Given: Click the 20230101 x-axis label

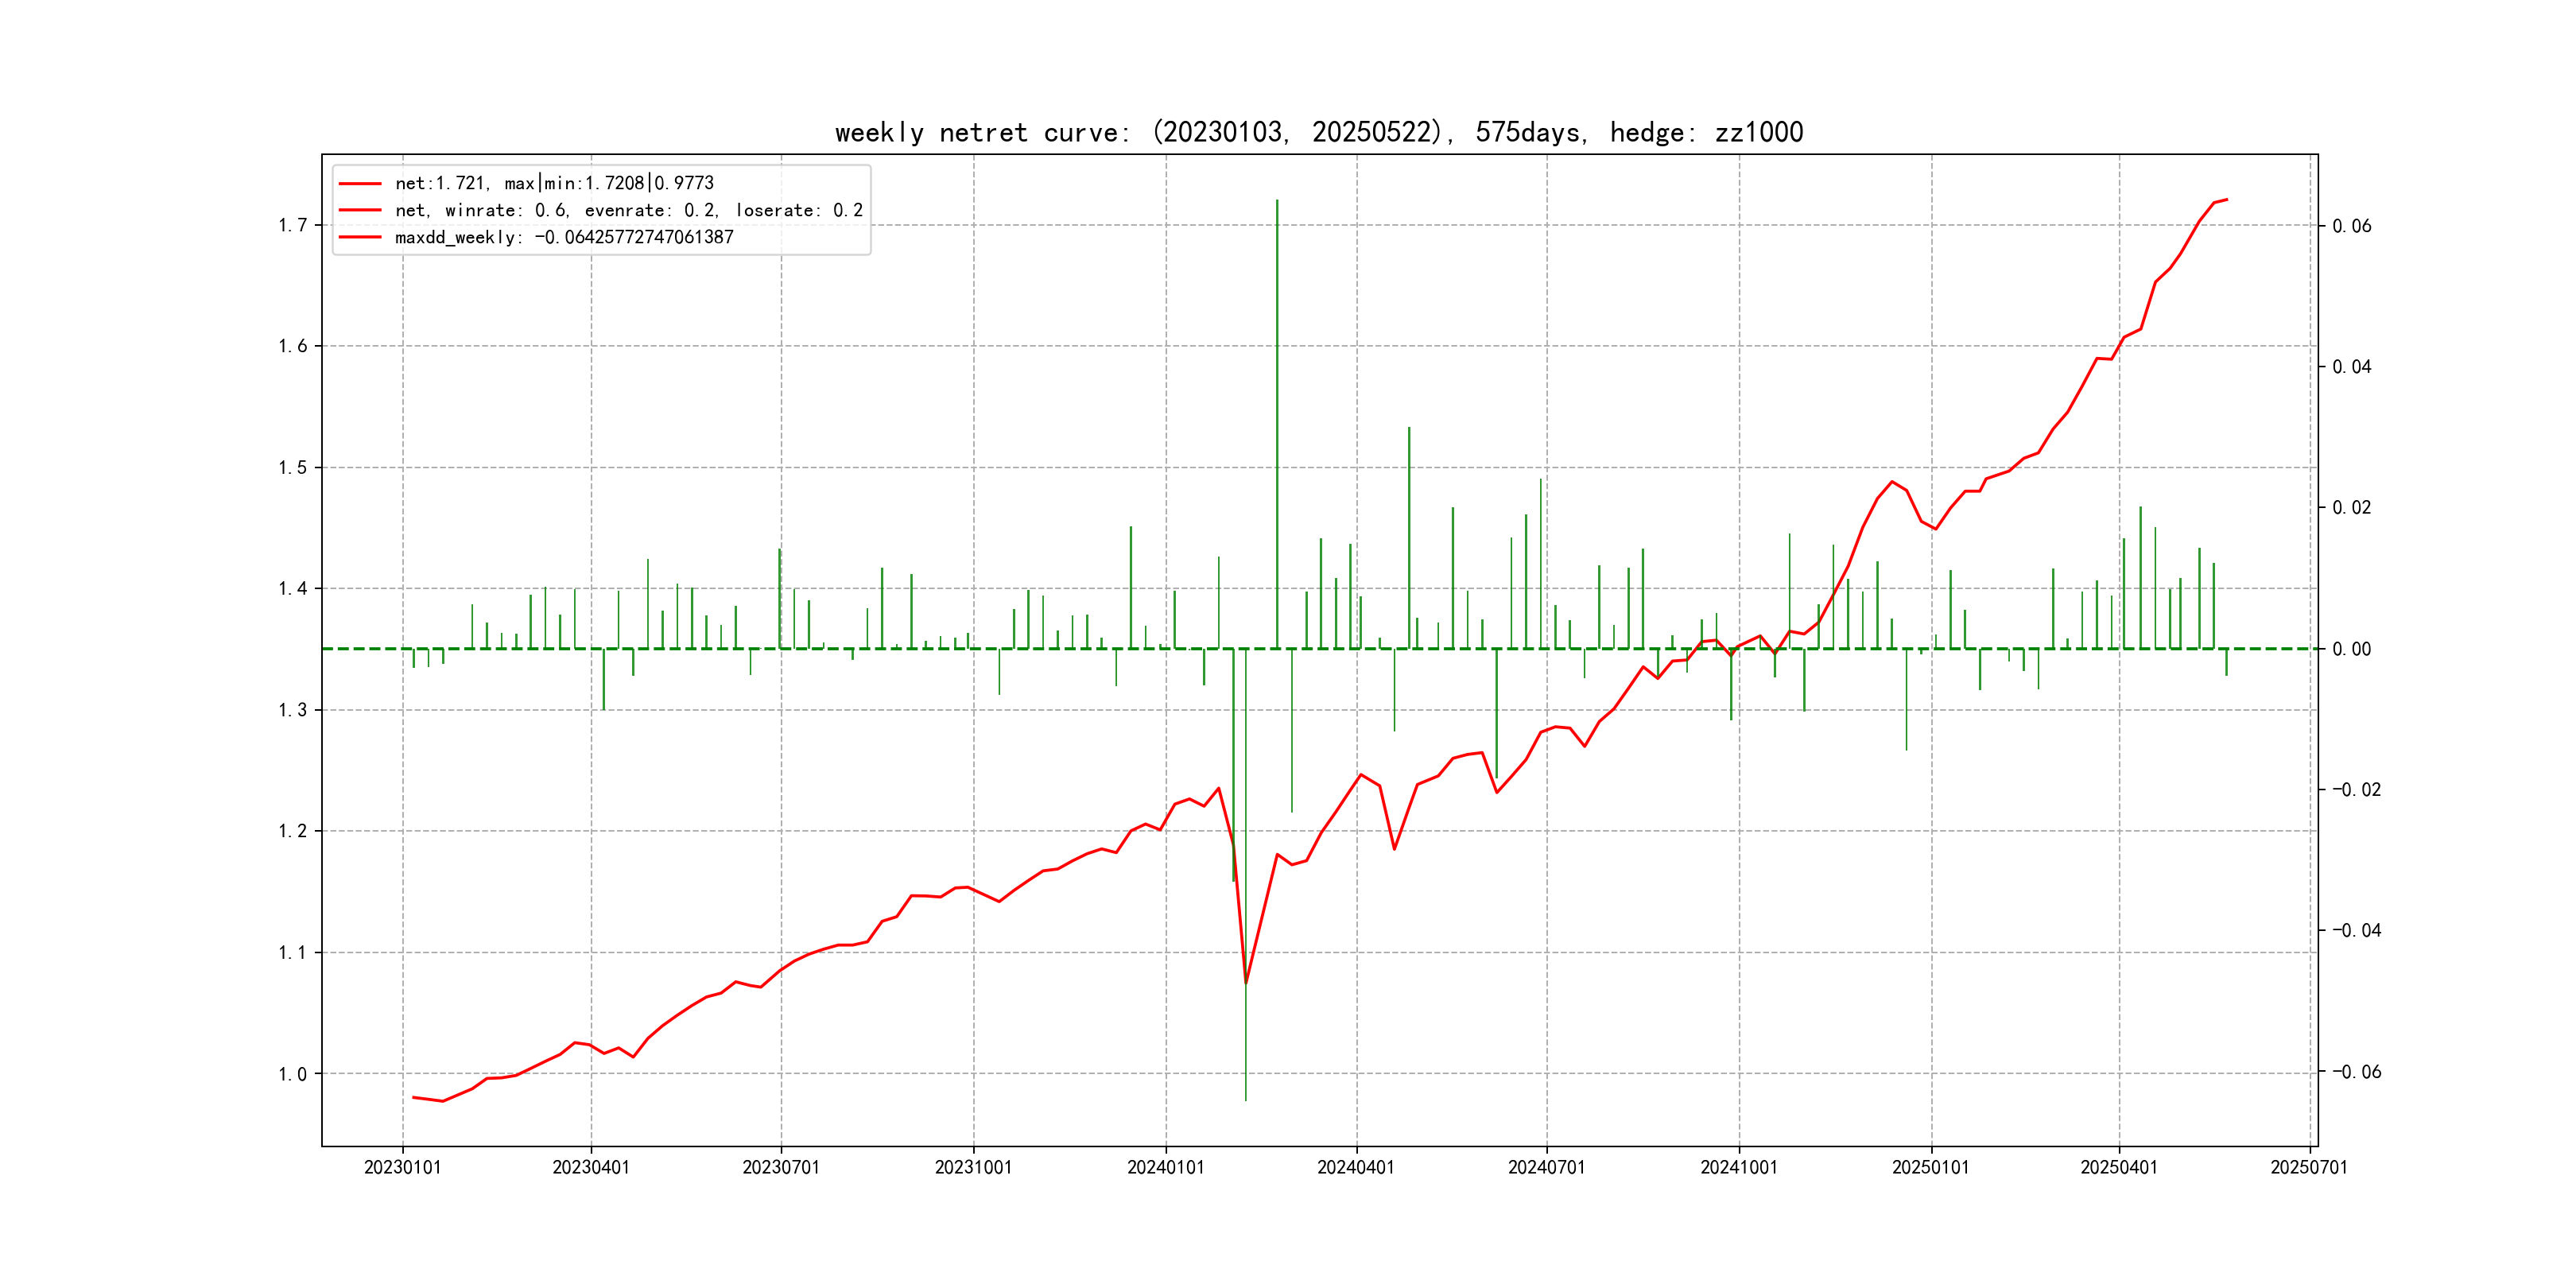Looking at the screenshot, I should [x=402, y=1167].
